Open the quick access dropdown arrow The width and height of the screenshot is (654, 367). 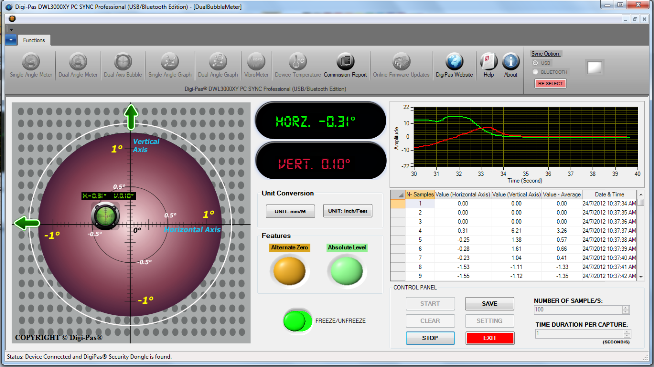pyautogui.click(x=11, y=30)
